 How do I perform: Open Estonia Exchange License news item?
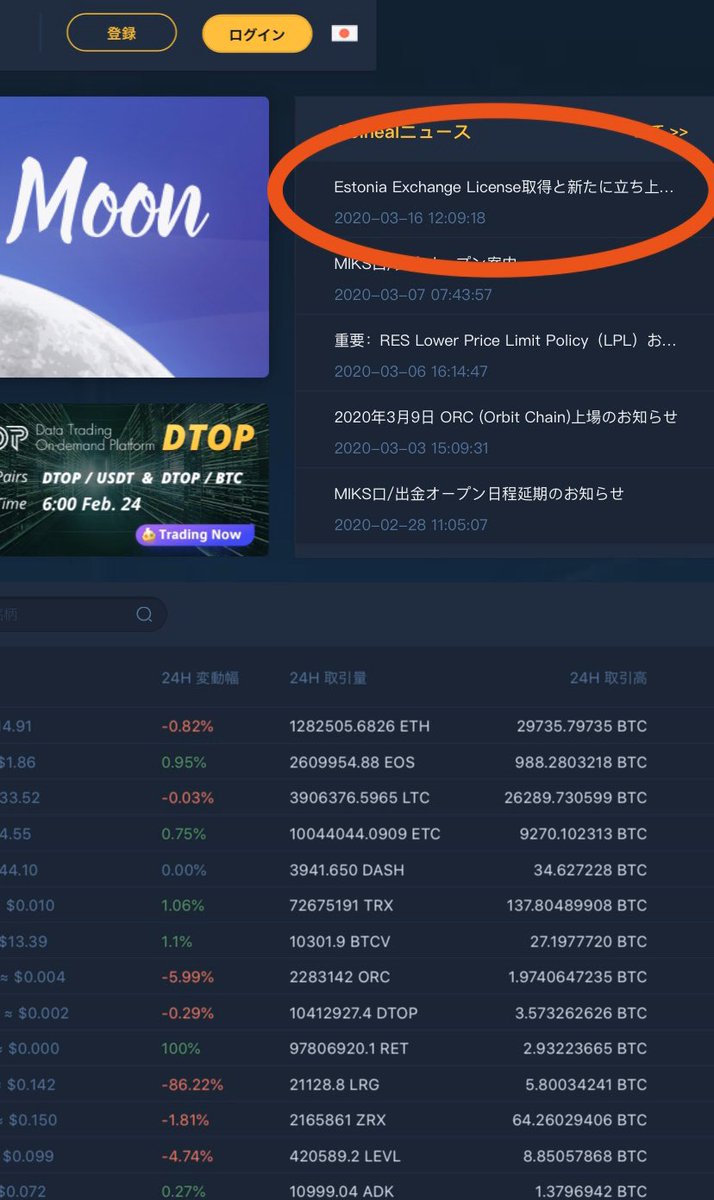tap(504, 187)
